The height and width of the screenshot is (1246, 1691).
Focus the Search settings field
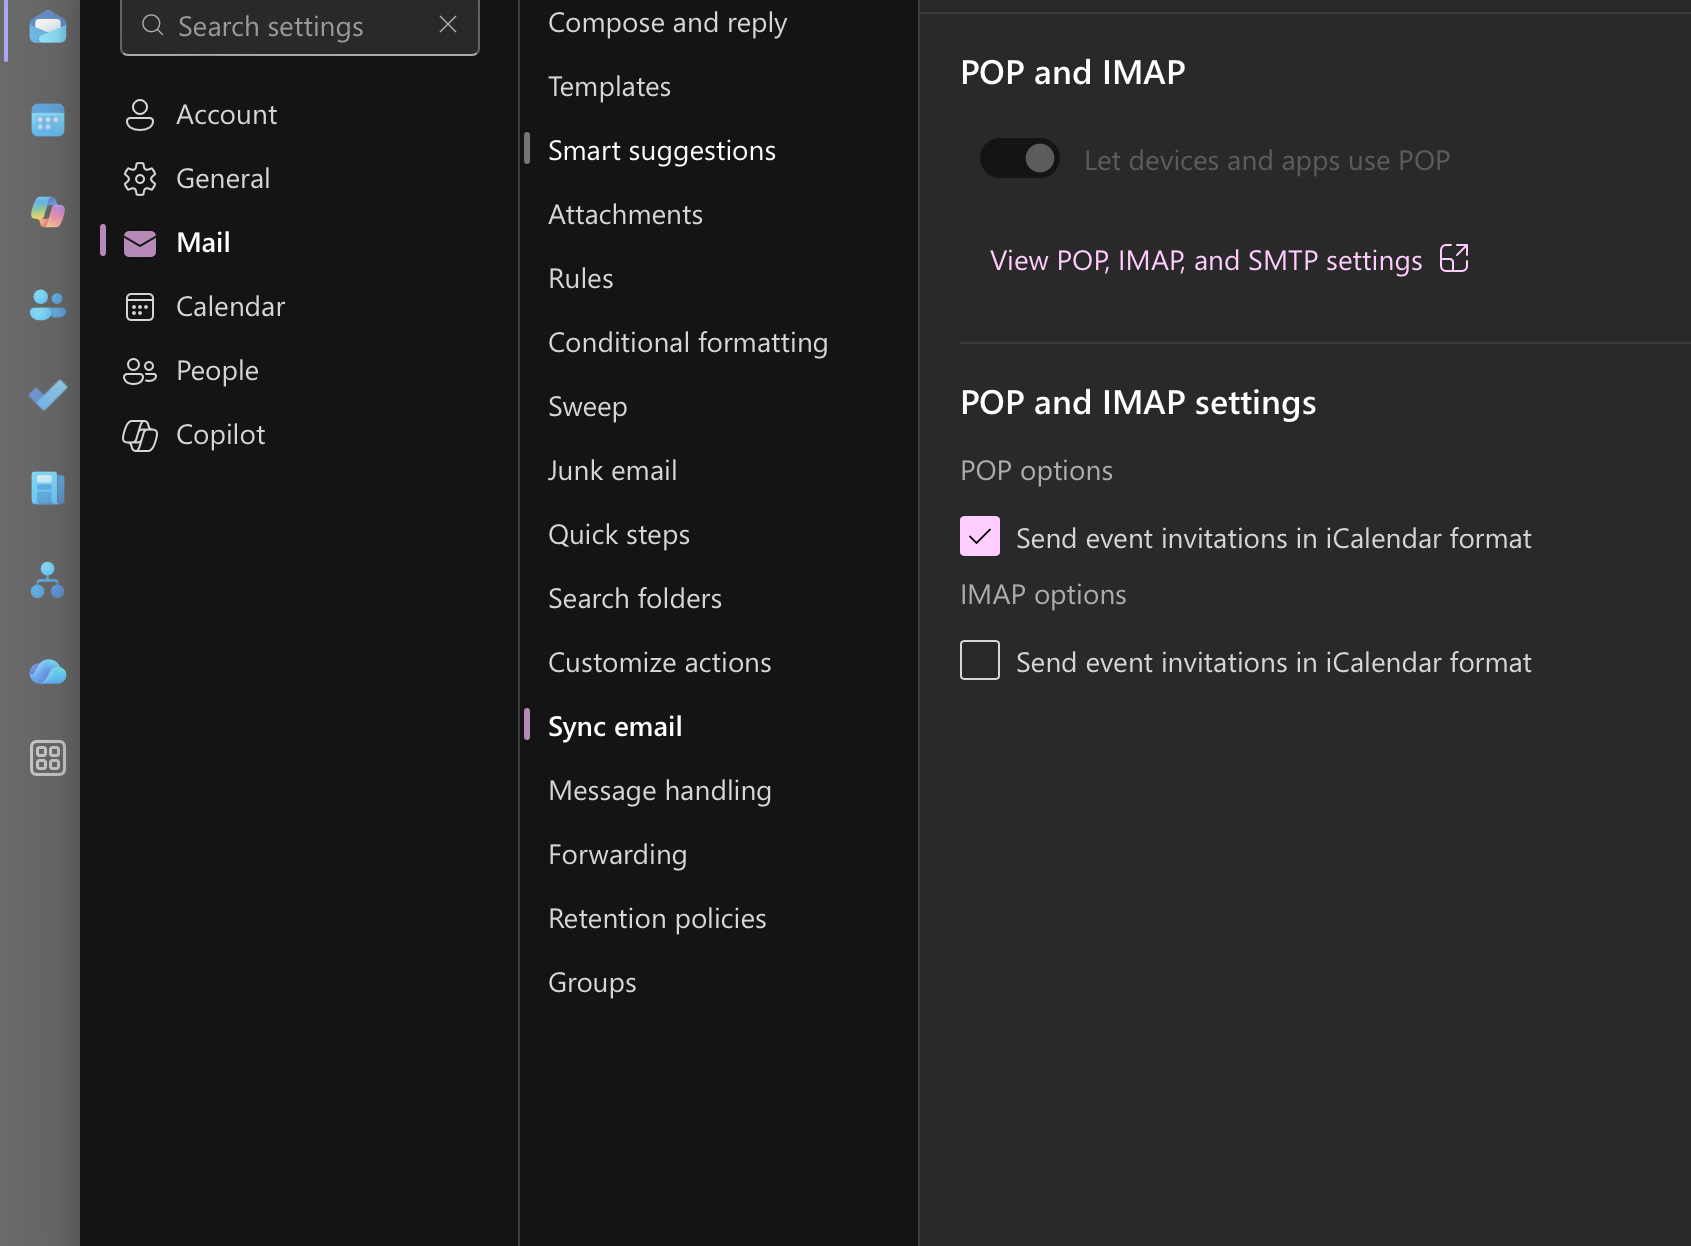[299, 27]
